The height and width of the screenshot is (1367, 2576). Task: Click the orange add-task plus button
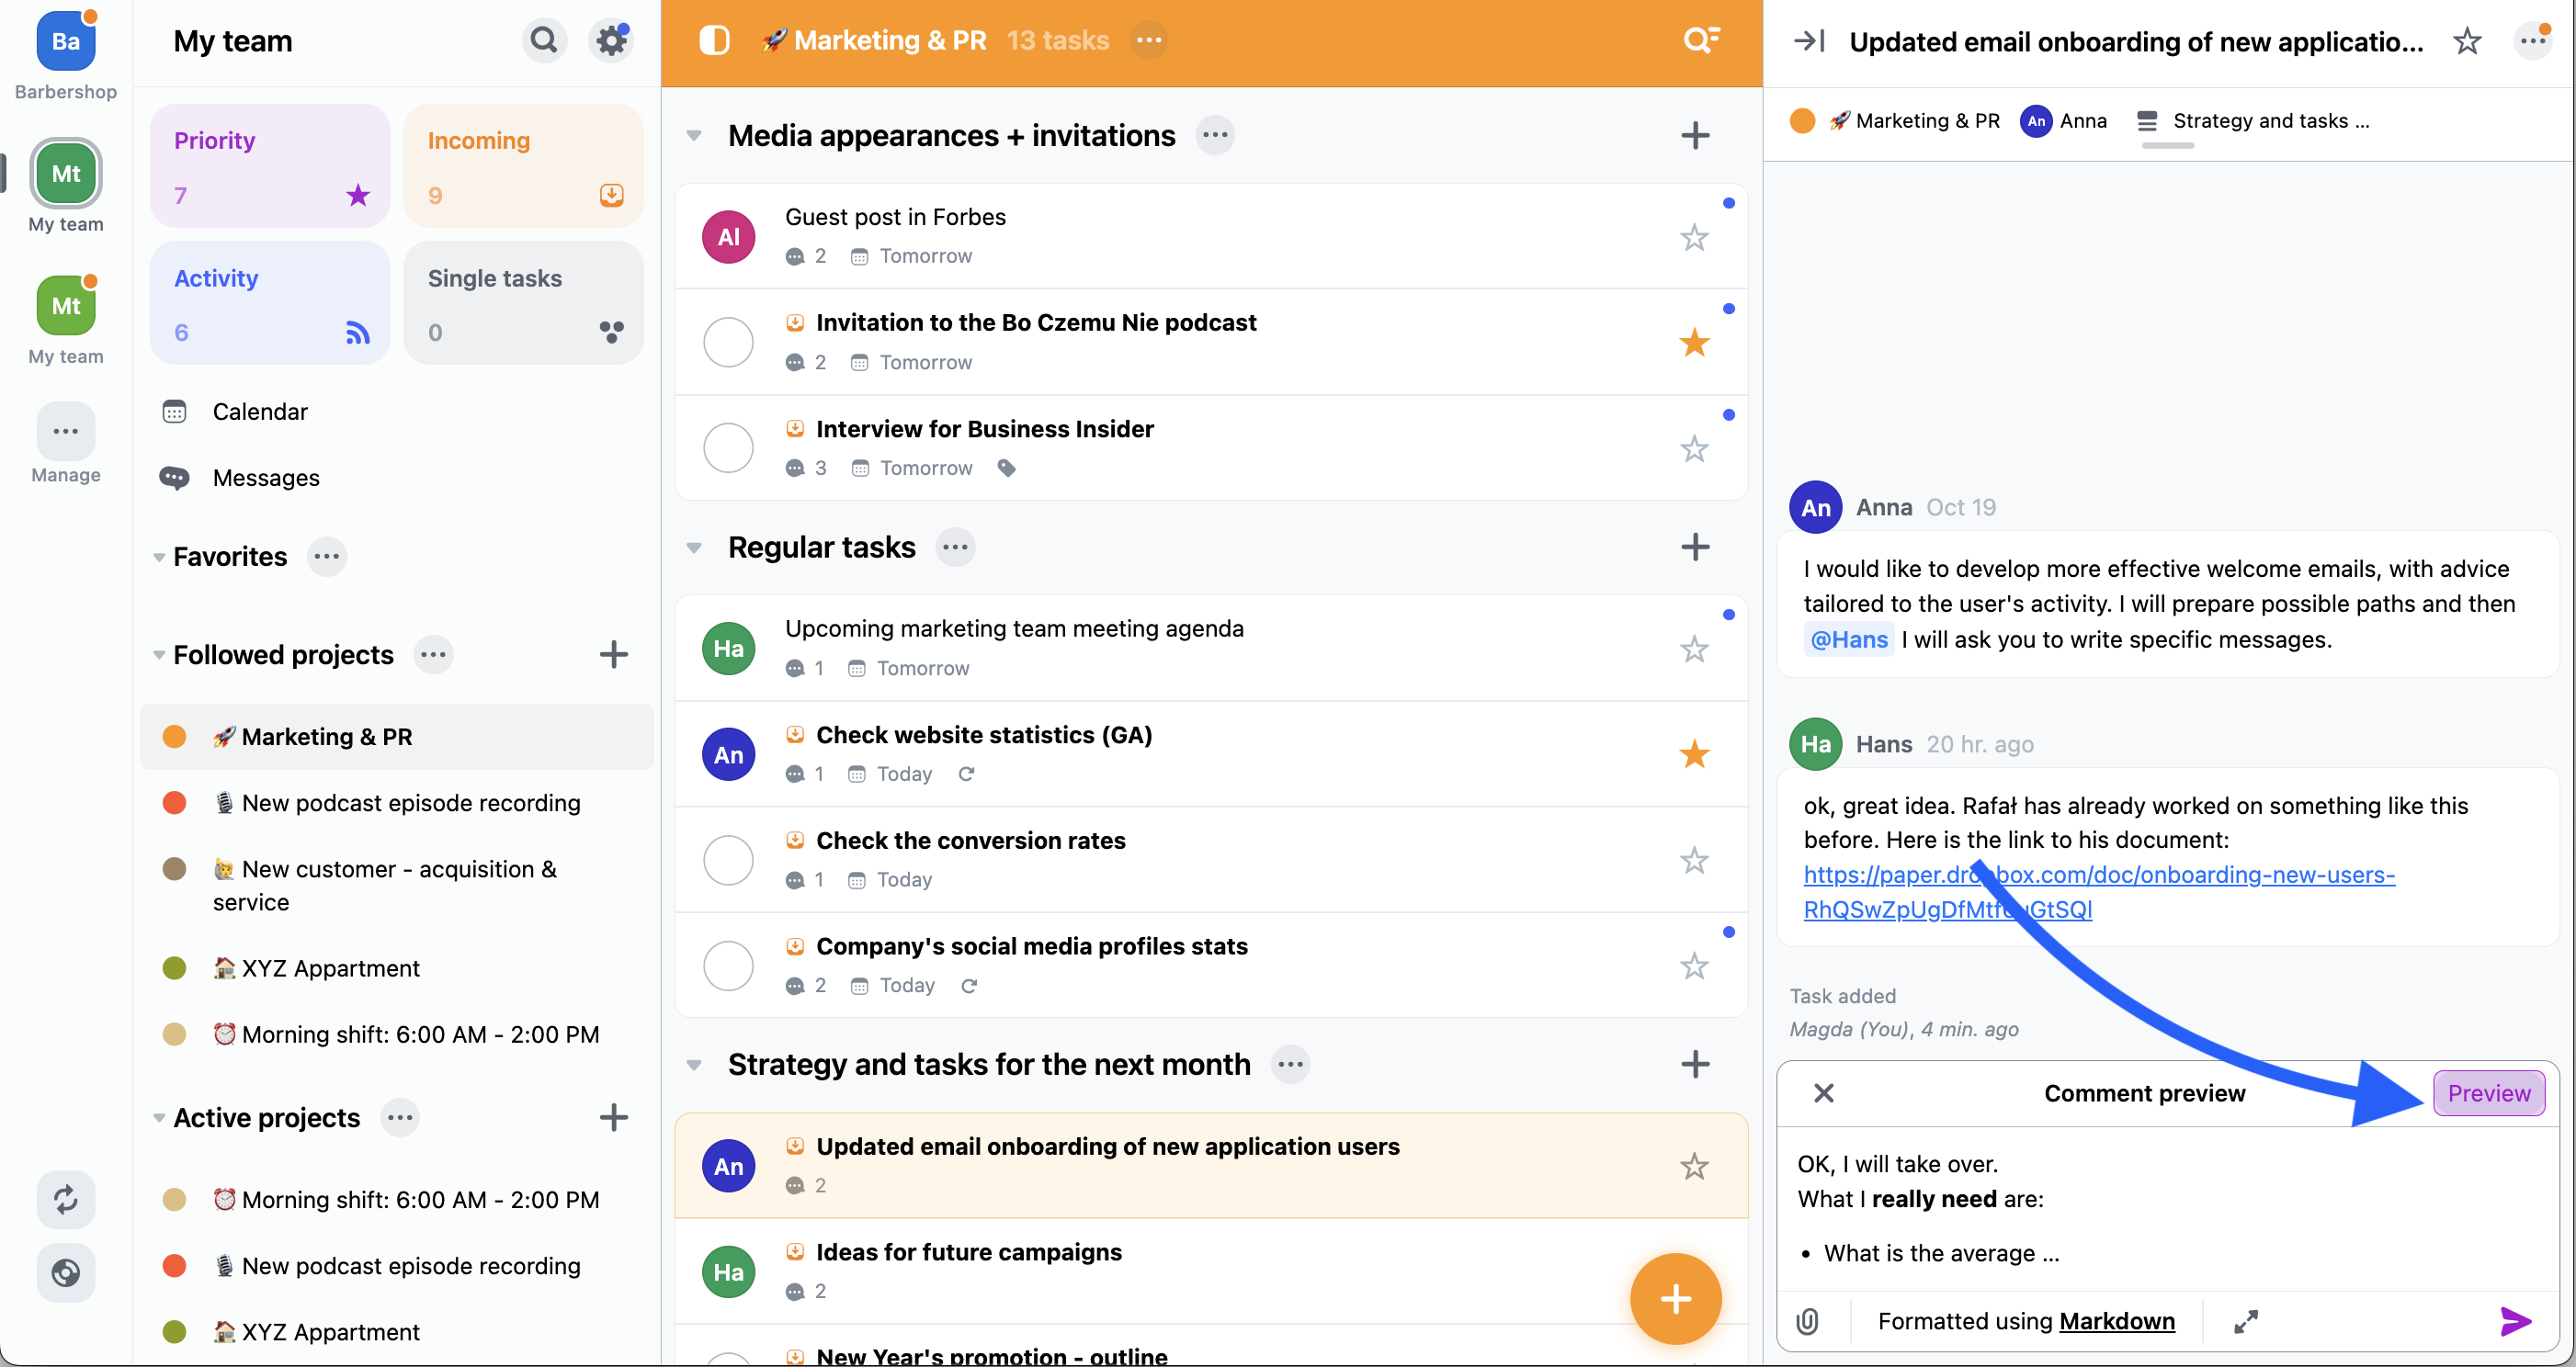coord(1675,1299)
